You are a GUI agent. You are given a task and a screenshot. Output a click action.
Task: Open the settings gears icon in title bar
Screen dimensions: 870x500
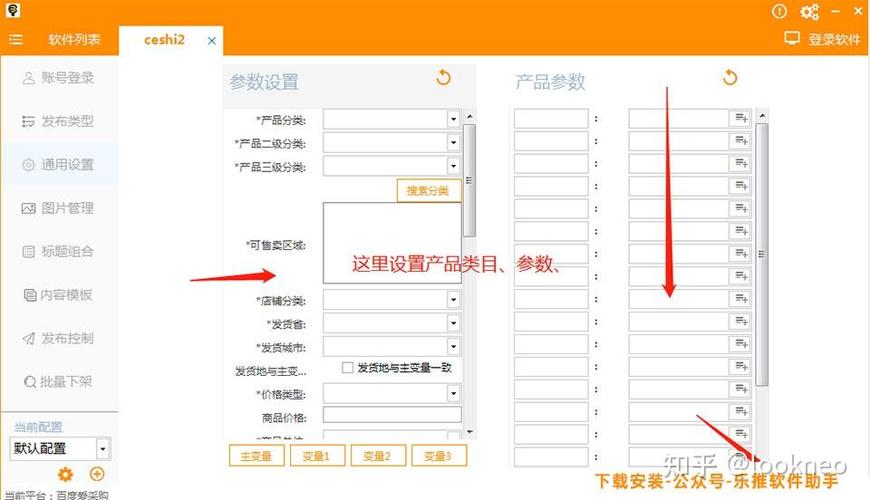(x=809, y=12)
